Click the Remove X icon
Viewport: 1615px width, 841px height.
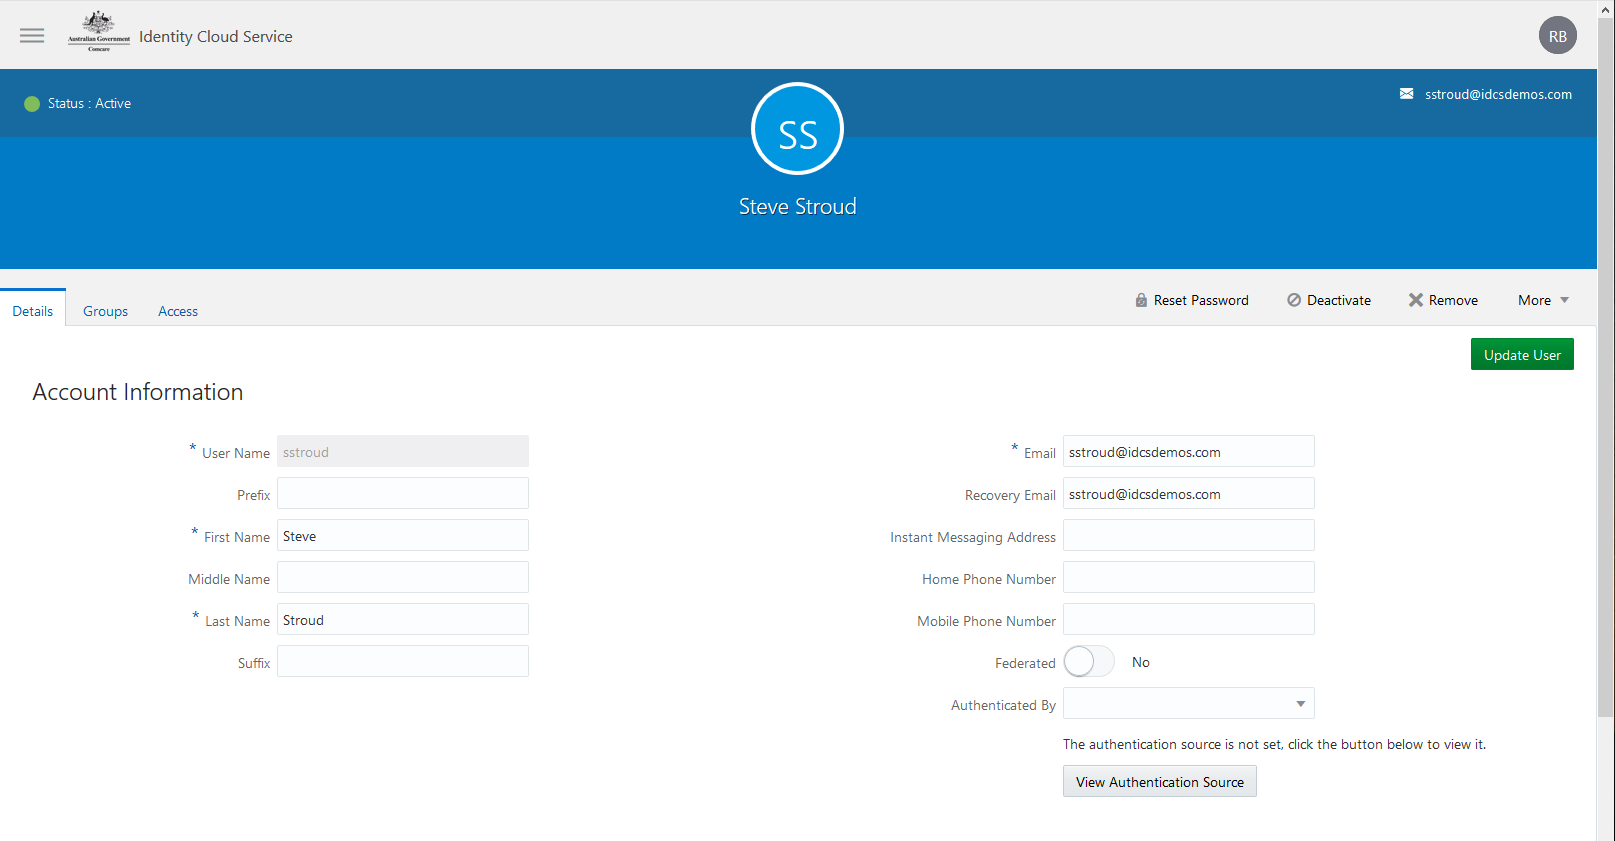coord(1415,300)
